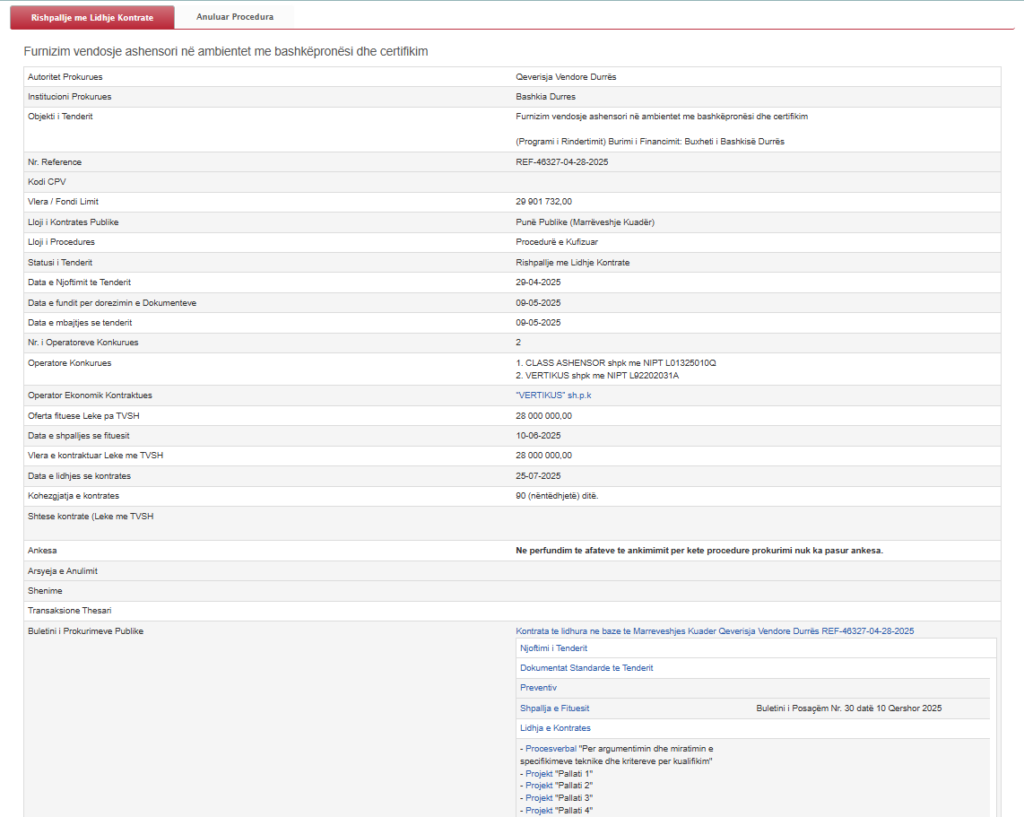The image size is (1024, 817).
Task: Click the bold Ankesa notice text
Action: 699,551
